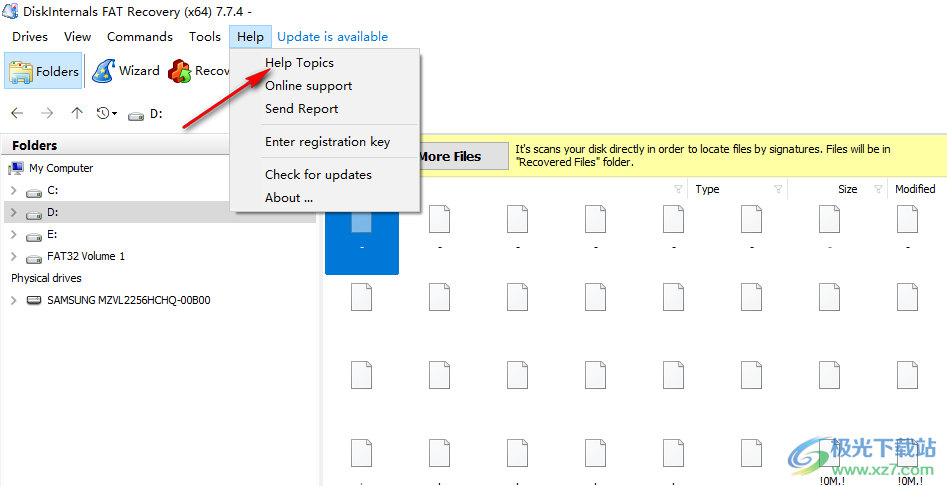Screen dimensions: 947x486
Task: Click the Physical drives label
Action: (x=47, y=278)
